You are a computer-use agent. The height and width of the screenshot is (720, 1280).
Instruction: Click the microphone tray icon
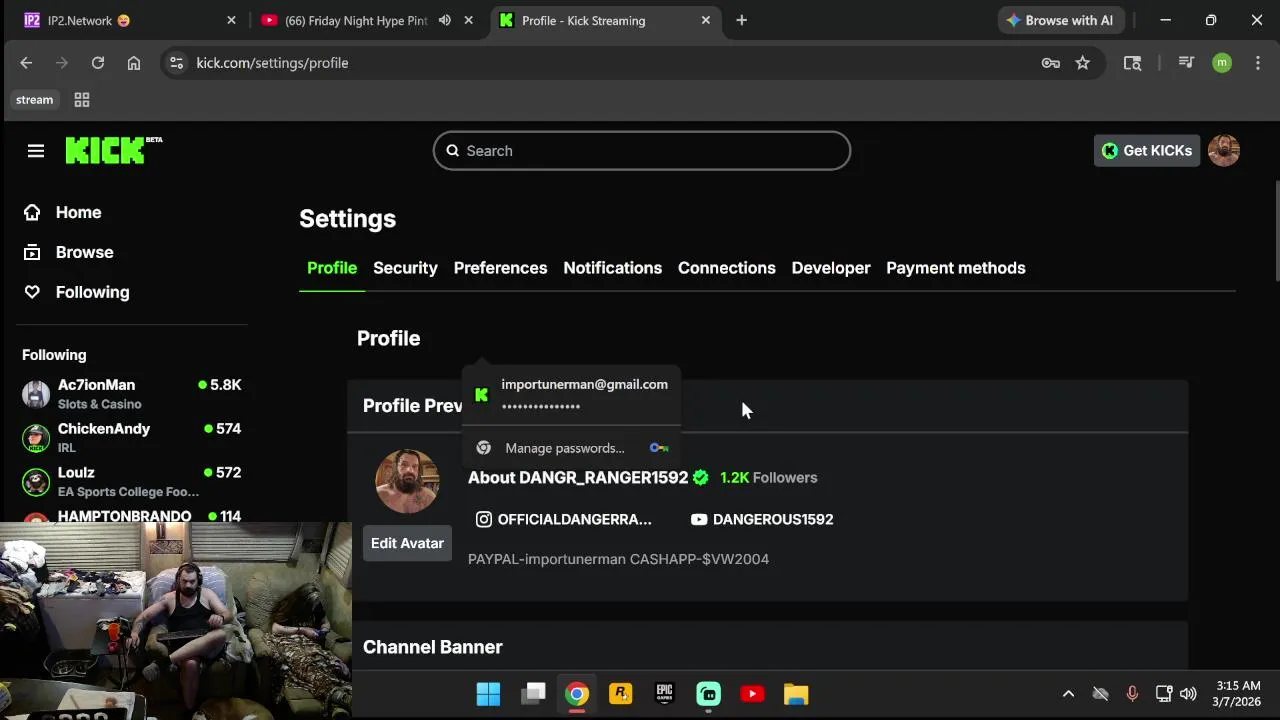[1132, 694]
